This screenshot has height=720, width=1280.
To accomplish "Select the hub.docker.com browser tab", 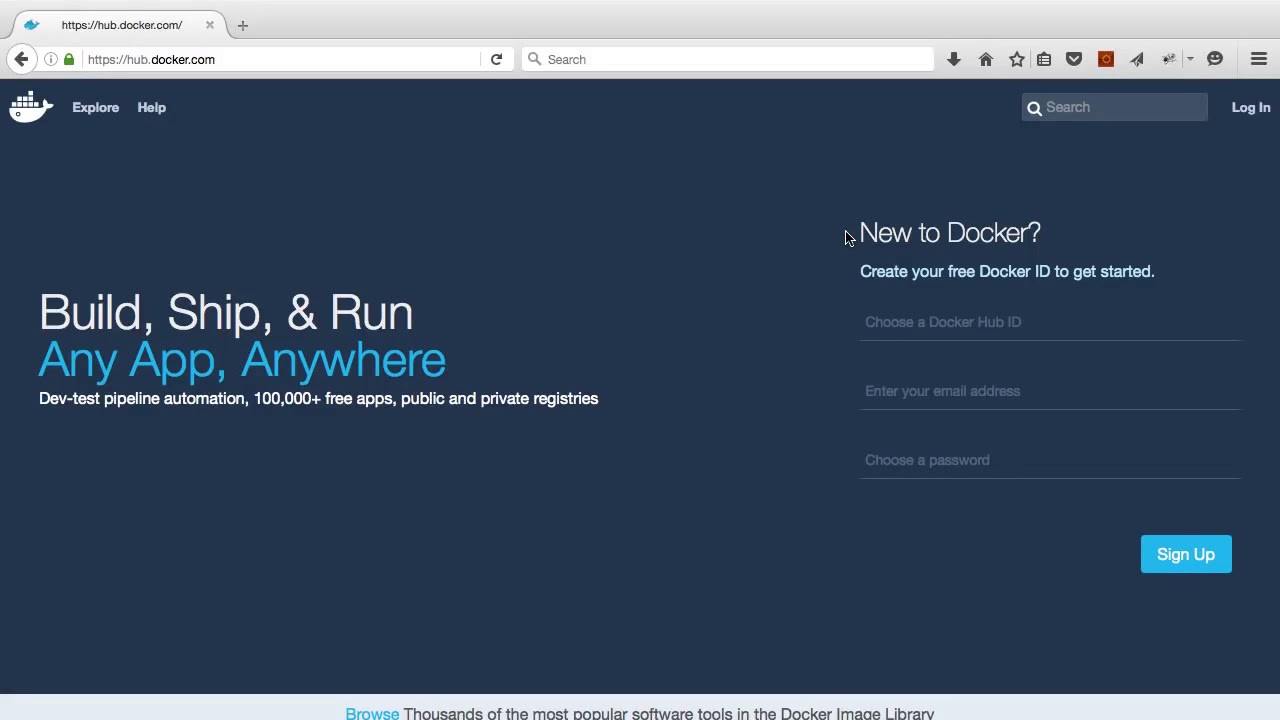I will pyautogui.click(x=118, y=25).
